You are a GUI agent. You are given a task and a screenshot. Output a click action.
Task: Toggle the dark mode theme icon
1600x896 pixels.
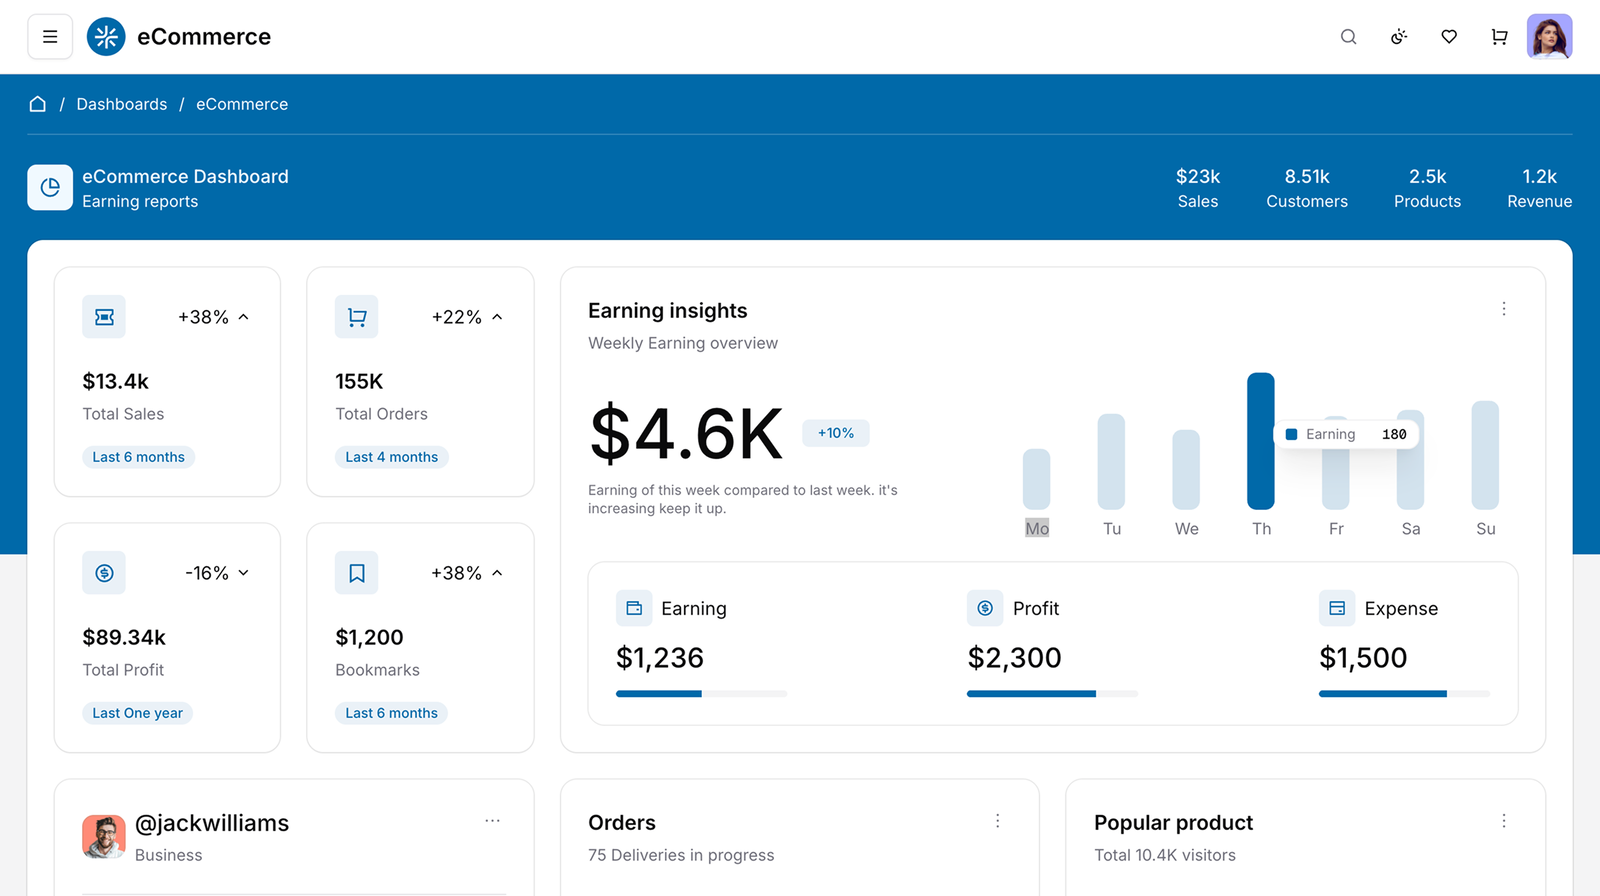1399,37
